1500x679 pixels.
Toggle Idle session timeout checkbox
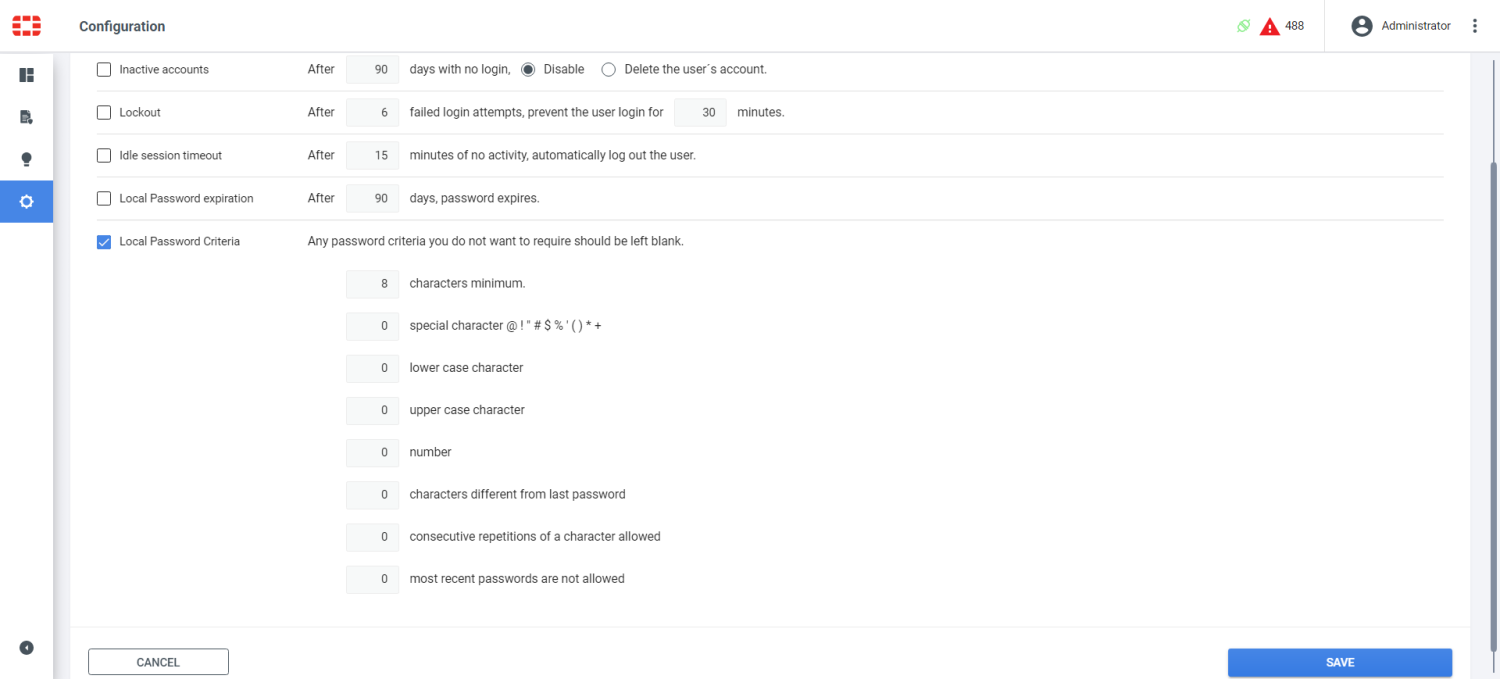coord(104,155)
